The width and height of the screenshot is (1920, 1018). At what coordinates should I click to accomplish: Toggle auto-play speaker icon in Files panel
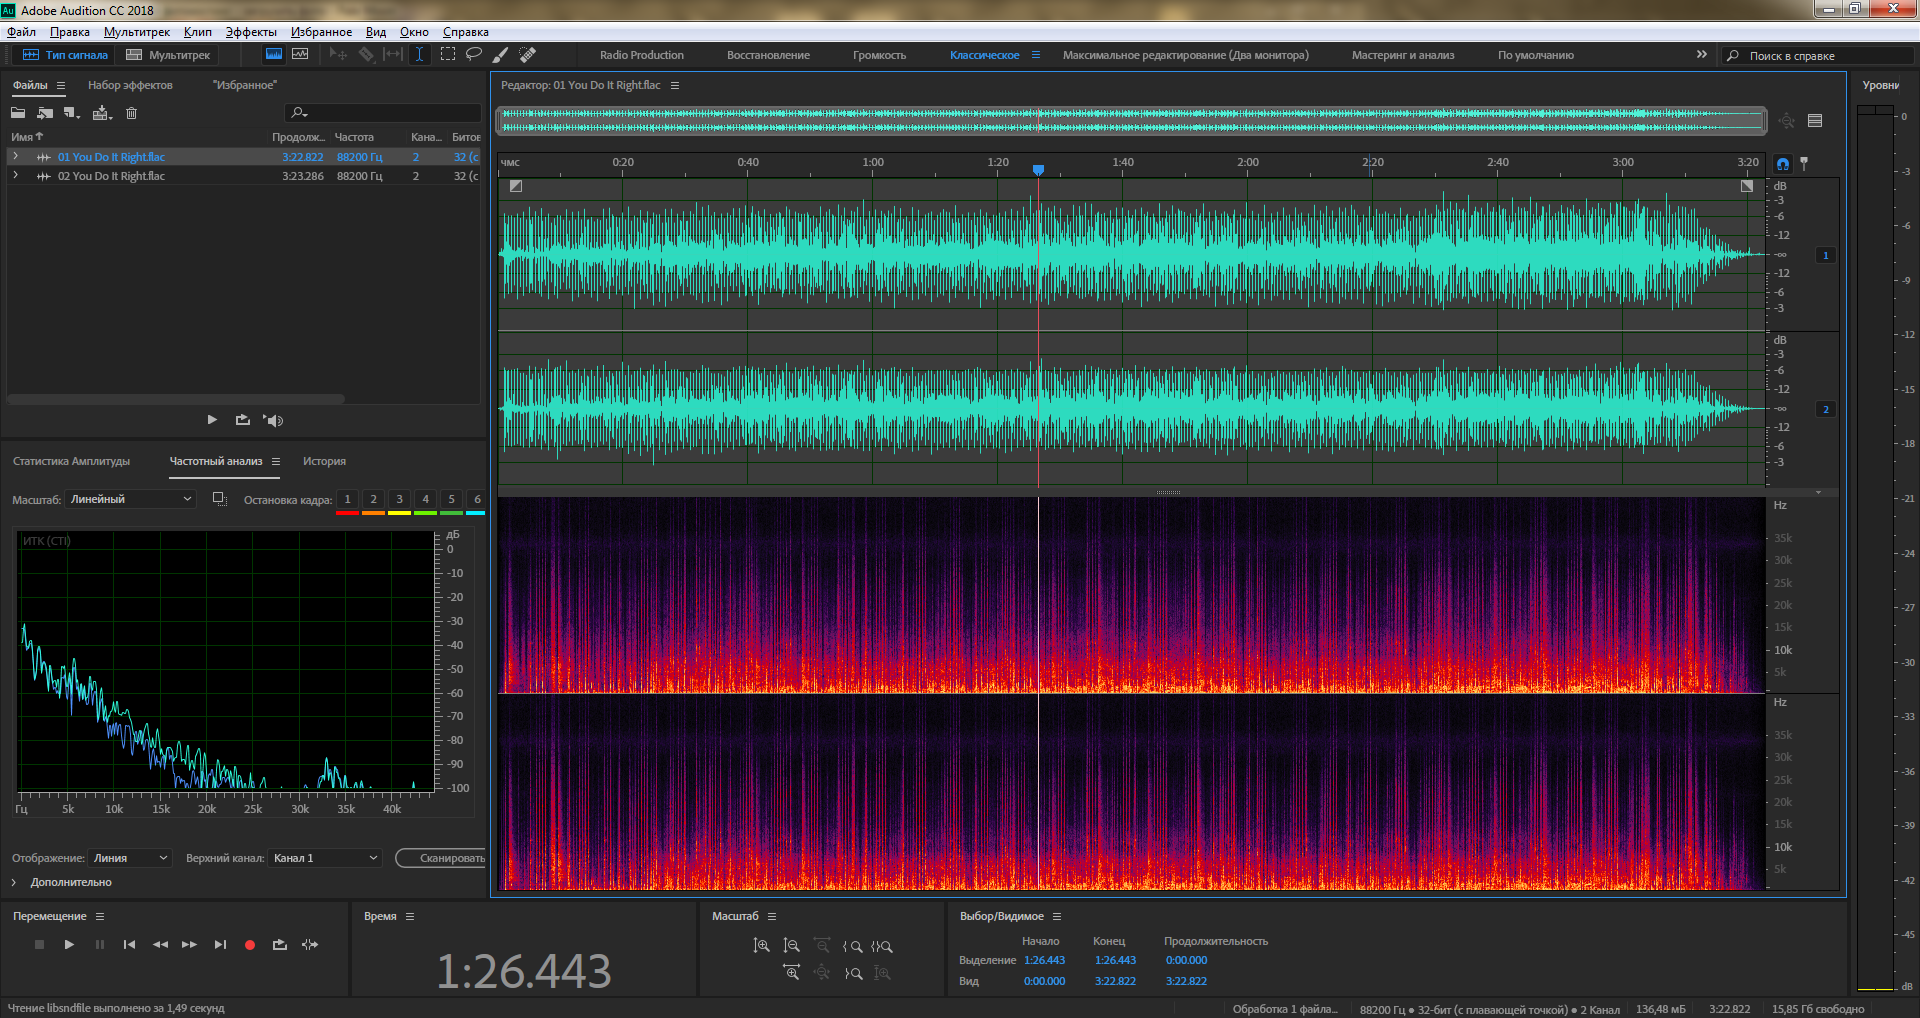(x=273, y=421)
